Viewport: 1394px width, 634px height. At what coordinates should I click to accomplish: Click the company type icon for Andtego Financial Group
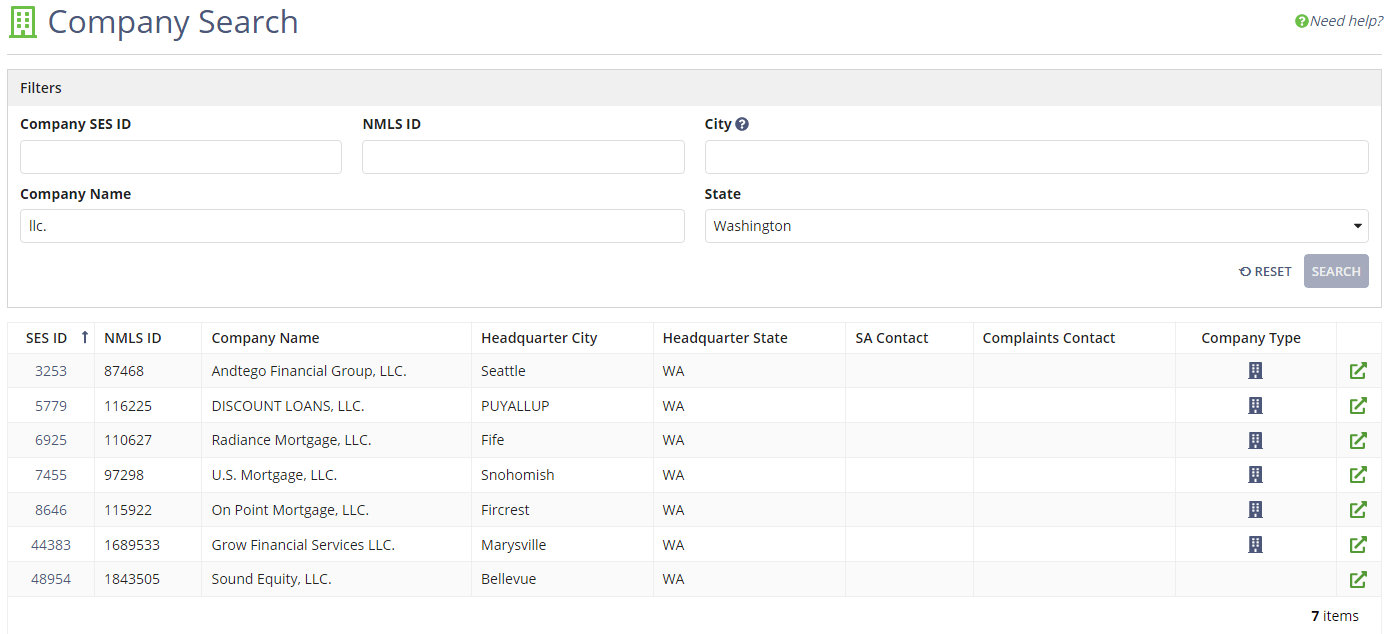tap(1255, 370)
